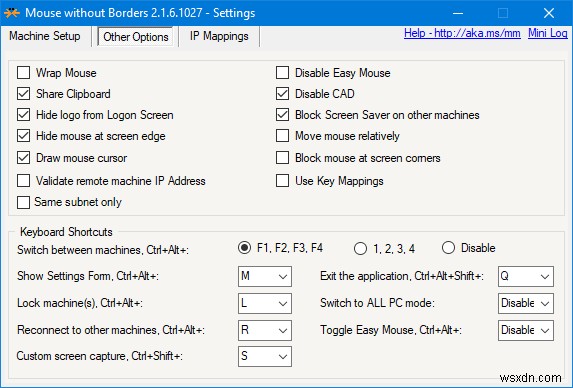Screen dimensions: 573x388
Task: Expand the Lock machine(s) key dropdown
Action: (x=265, y=303)
